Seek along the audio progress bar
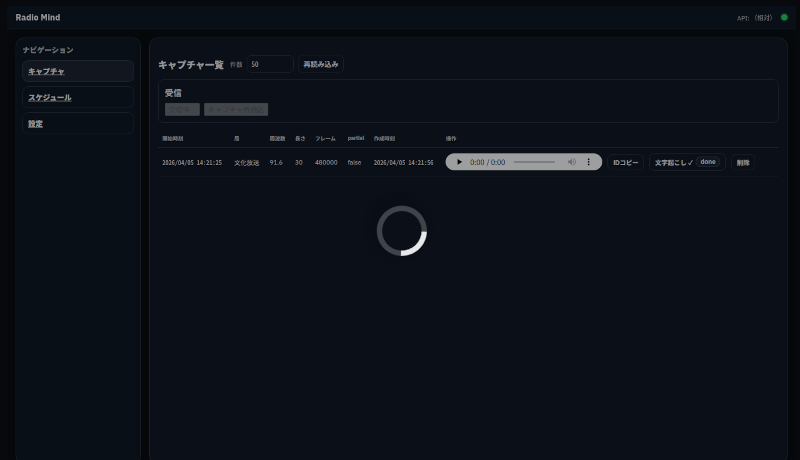Image resolution: width=800 pixels, height=460 pixels. 534,162
